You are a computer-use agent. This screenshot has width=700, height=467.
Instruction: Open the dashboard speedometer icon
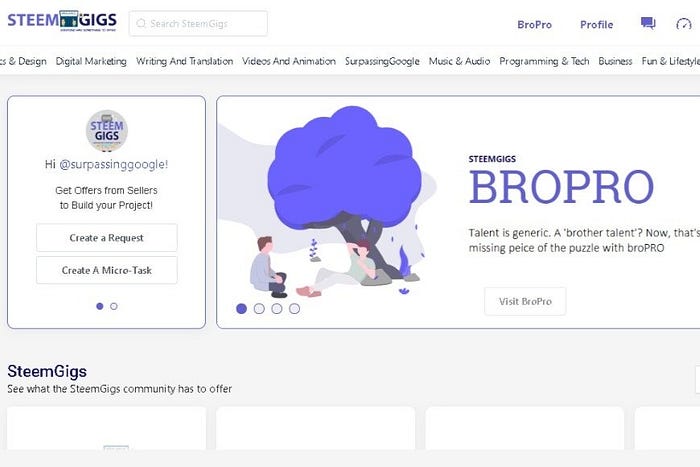(683, 24)
